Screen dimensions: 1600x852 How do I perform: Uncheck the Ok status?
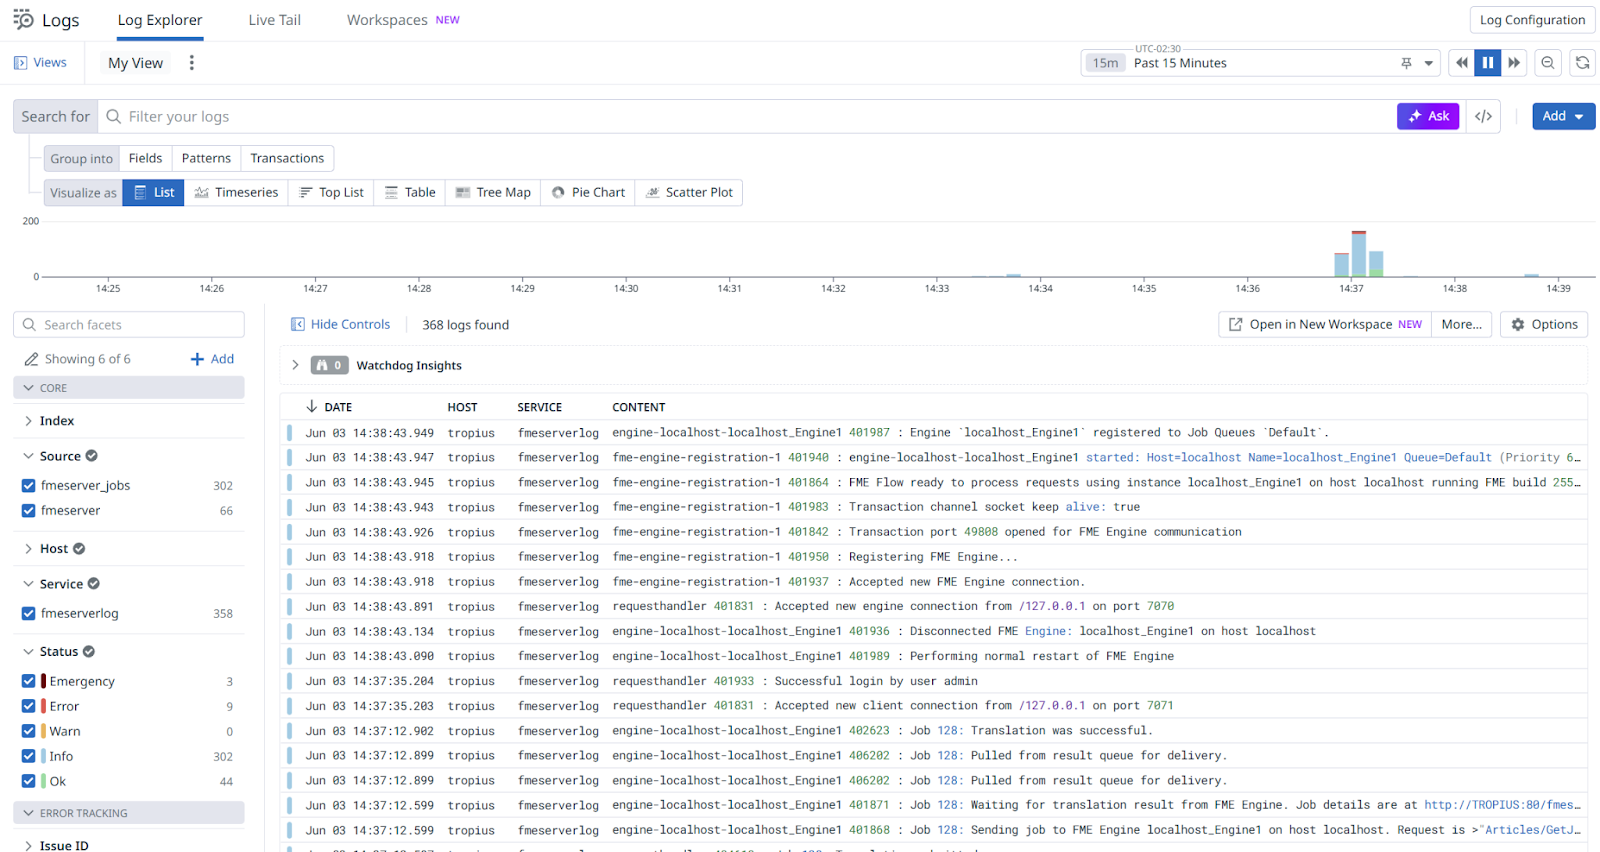click(28, 782)
